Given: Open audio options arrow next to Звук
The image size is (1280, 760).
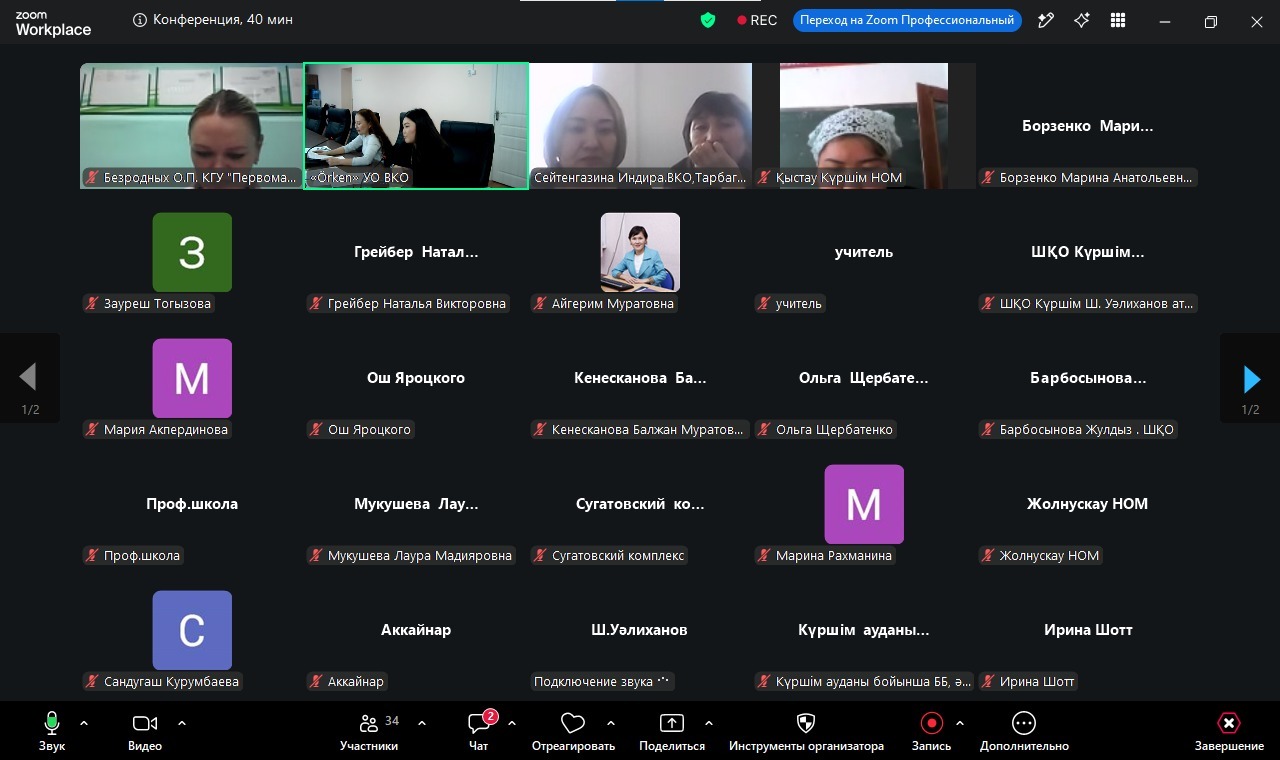Looking at the screenshot, I should point(84,722).
